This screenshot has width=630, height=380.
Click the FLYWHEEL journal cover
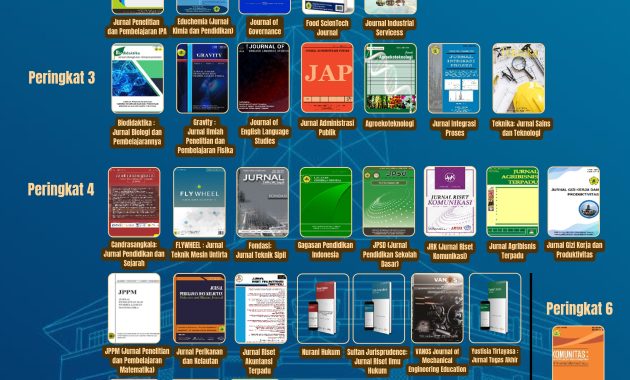199,202
